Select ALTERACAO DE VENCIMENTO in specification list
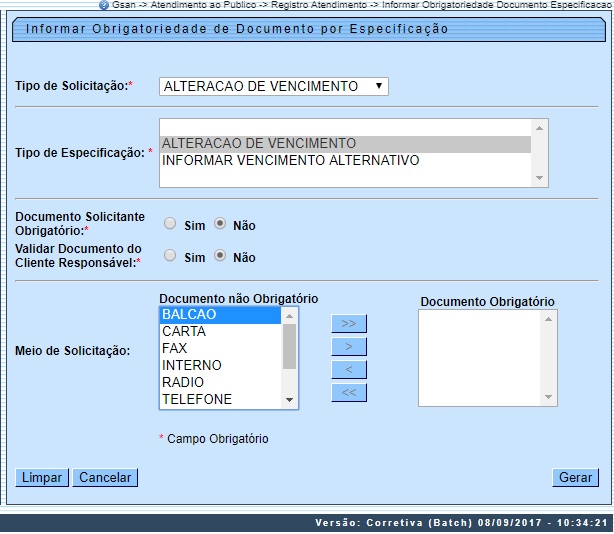 259,143
